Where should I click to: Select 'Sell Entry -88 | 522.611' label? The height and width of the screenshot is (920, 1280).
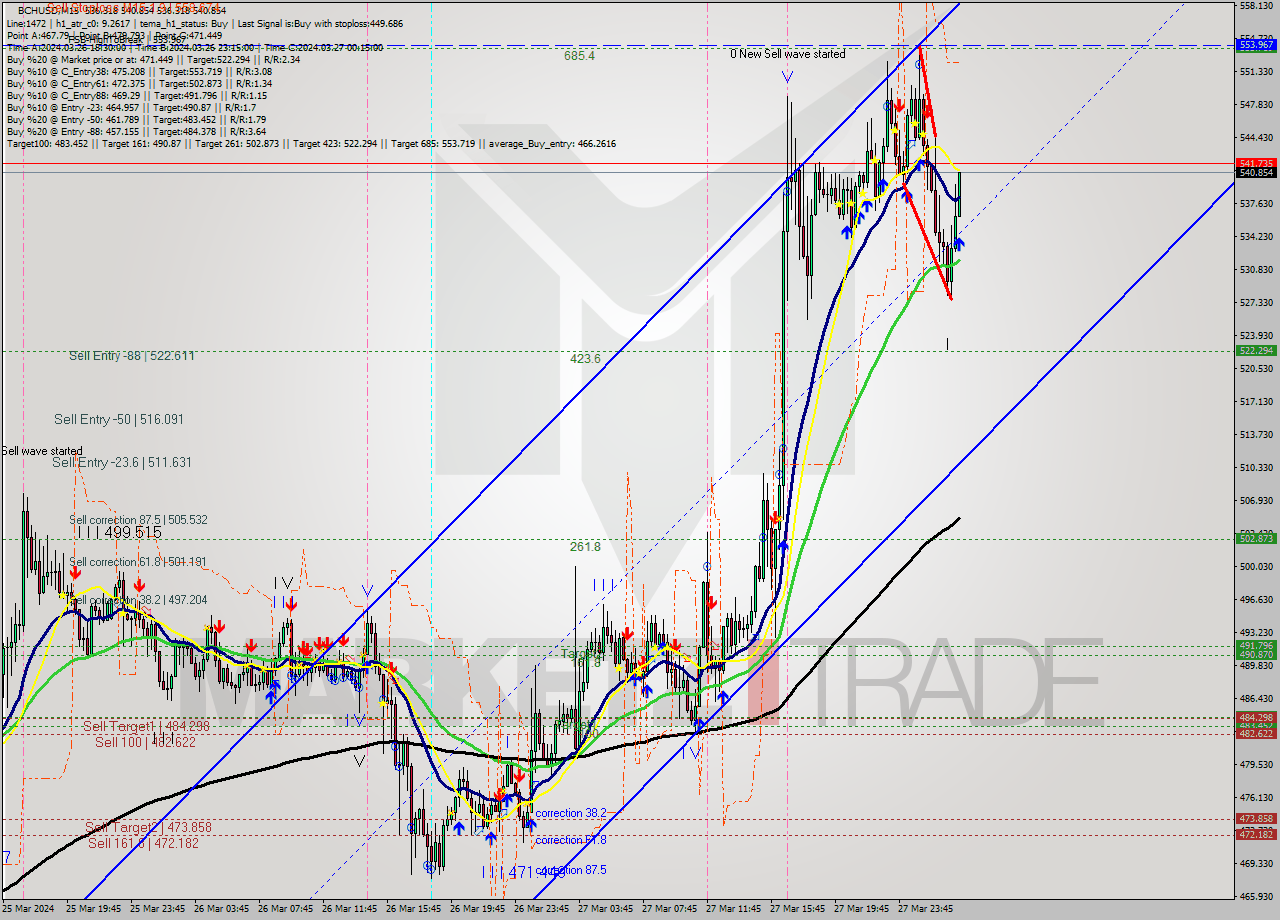tap(131, 356)
